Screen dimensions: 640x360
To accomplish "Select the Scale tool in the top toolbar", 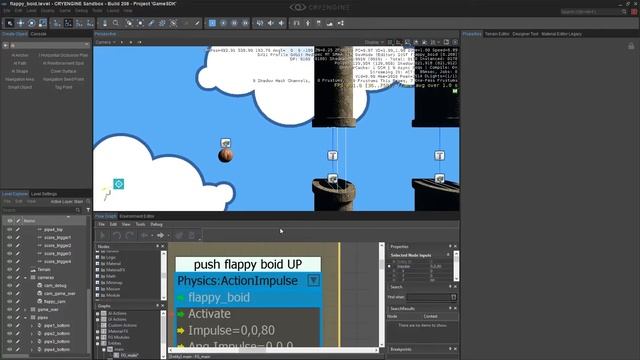I will 42,23.
